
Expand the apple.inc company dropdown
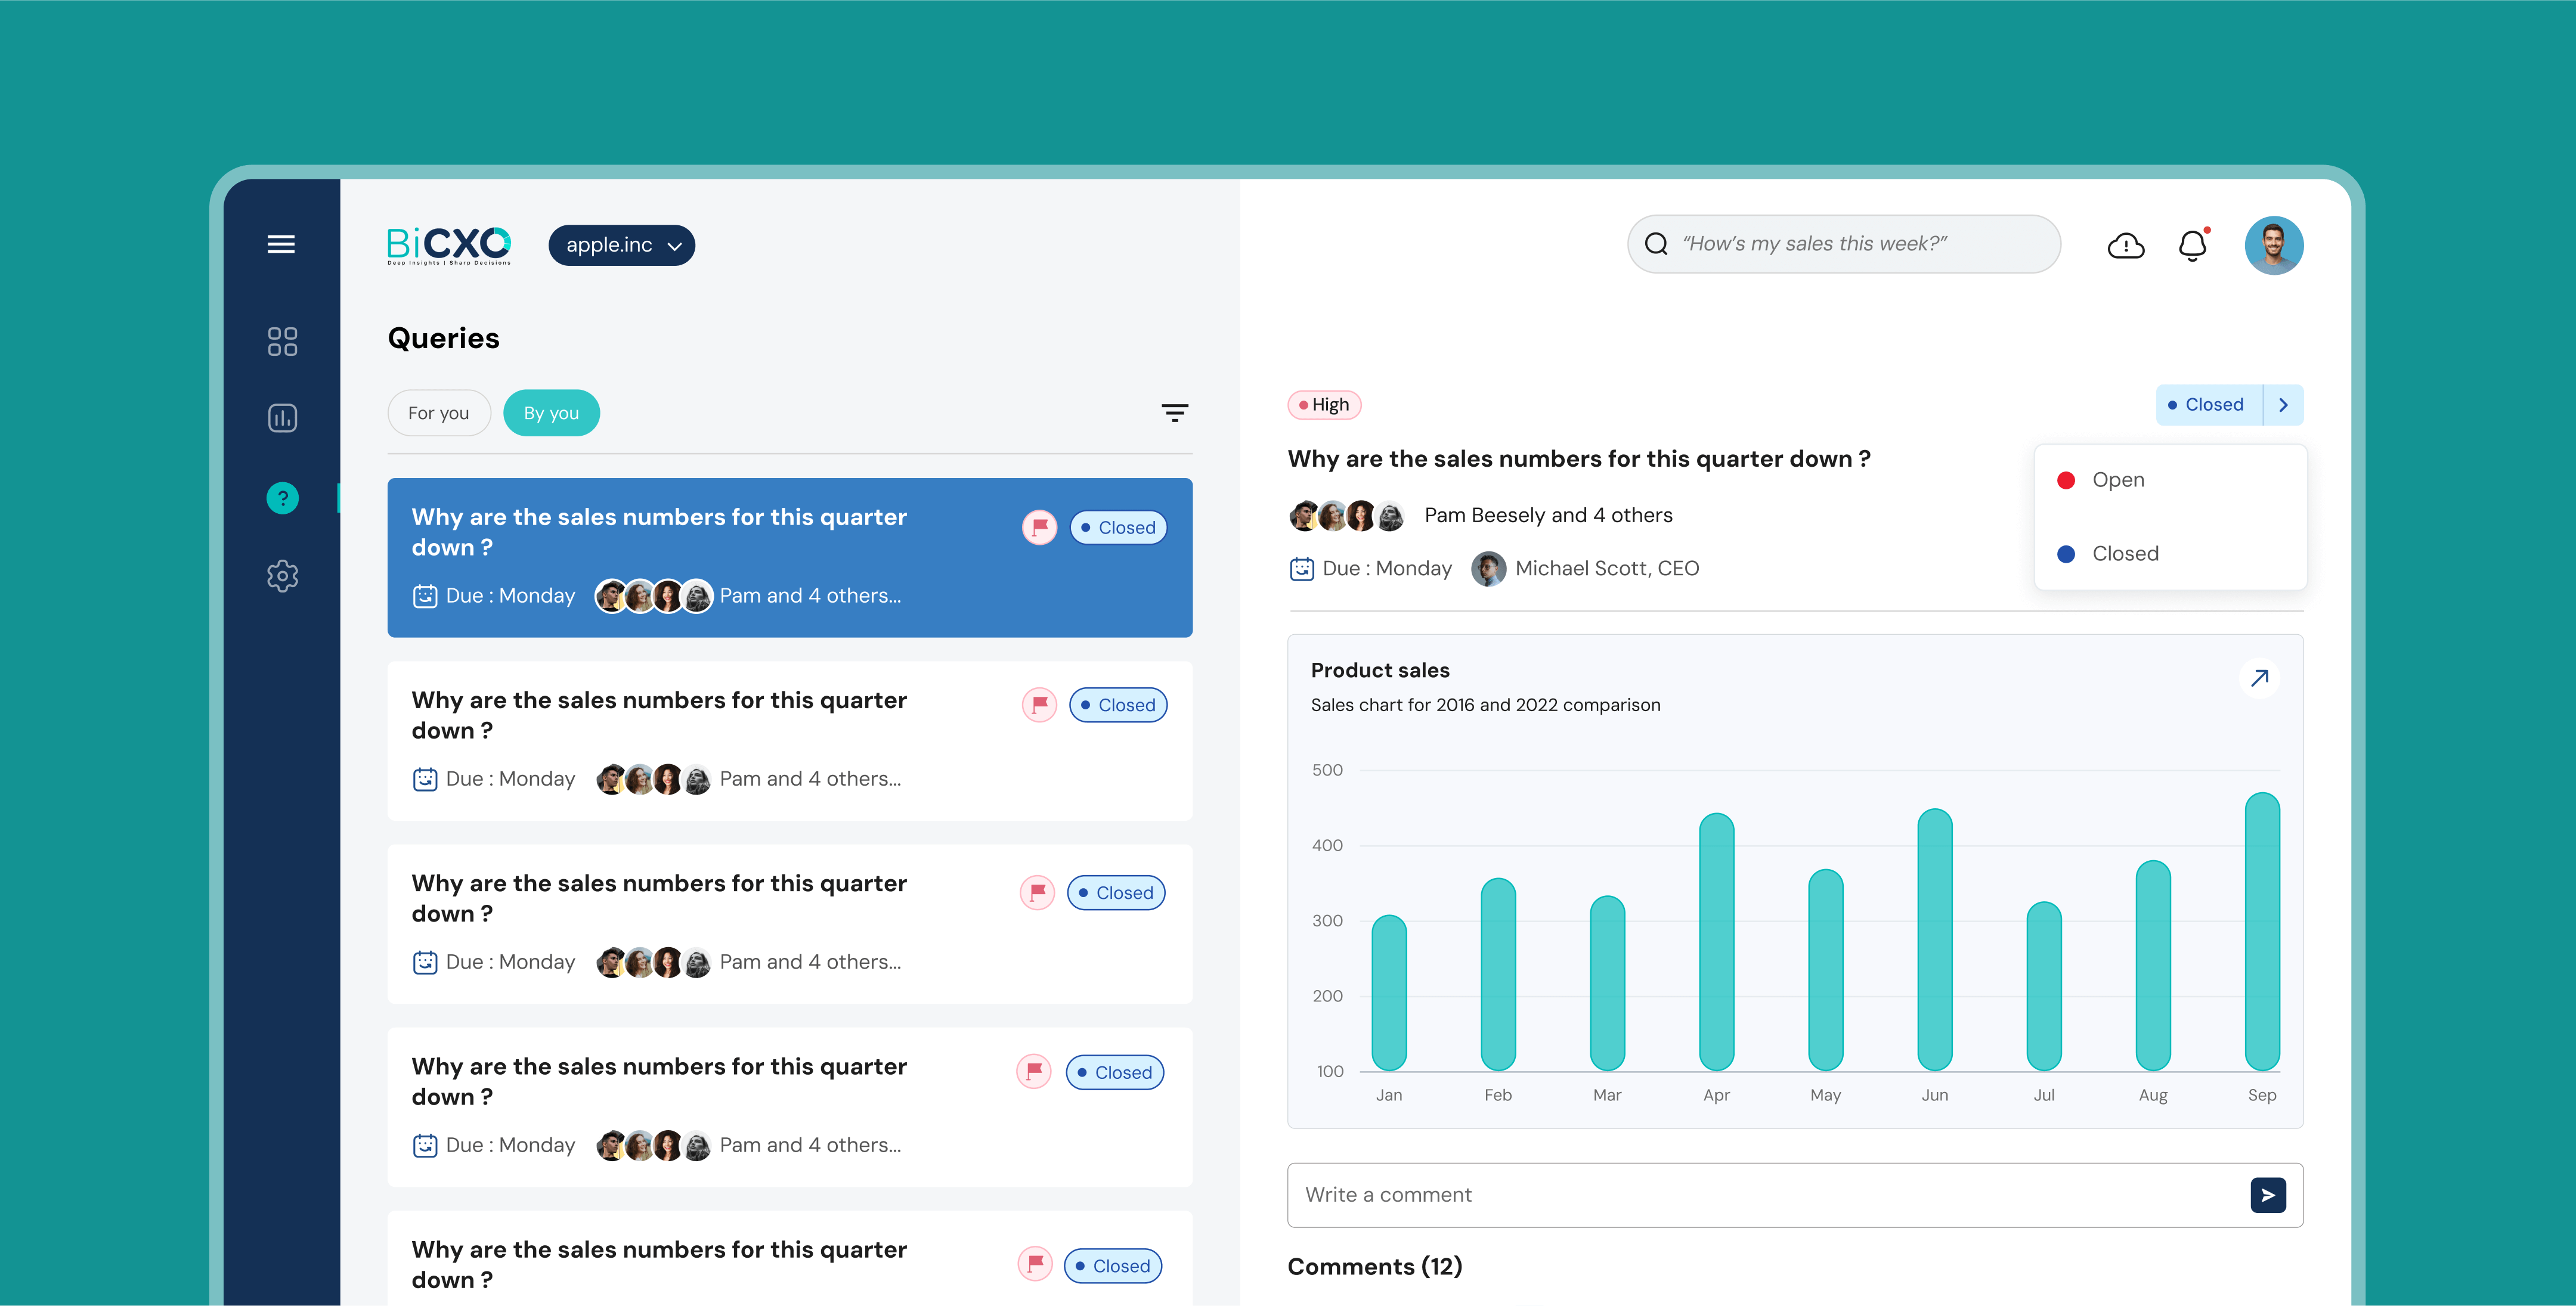click(621, 245)
